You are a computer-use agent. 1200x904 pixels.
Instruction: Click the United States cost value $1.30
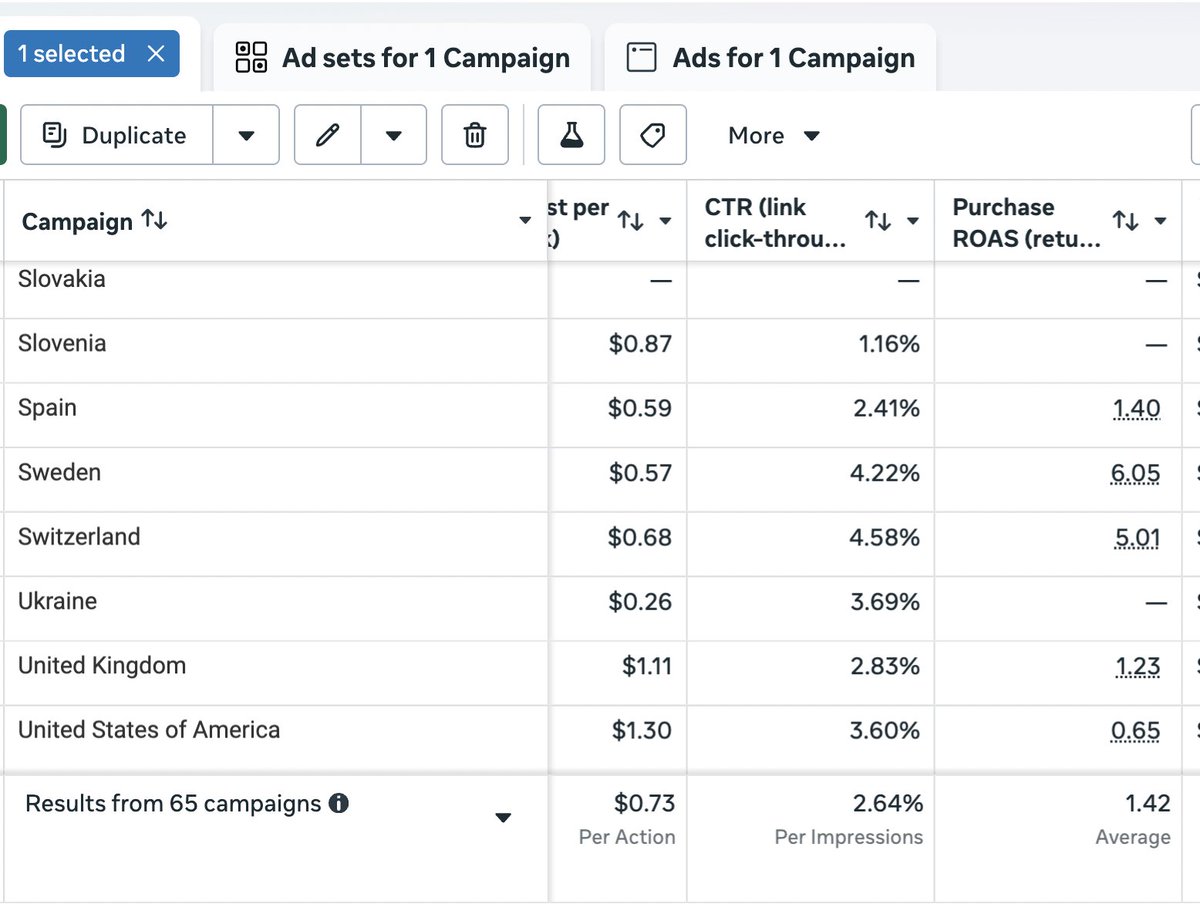coord(642,731)
